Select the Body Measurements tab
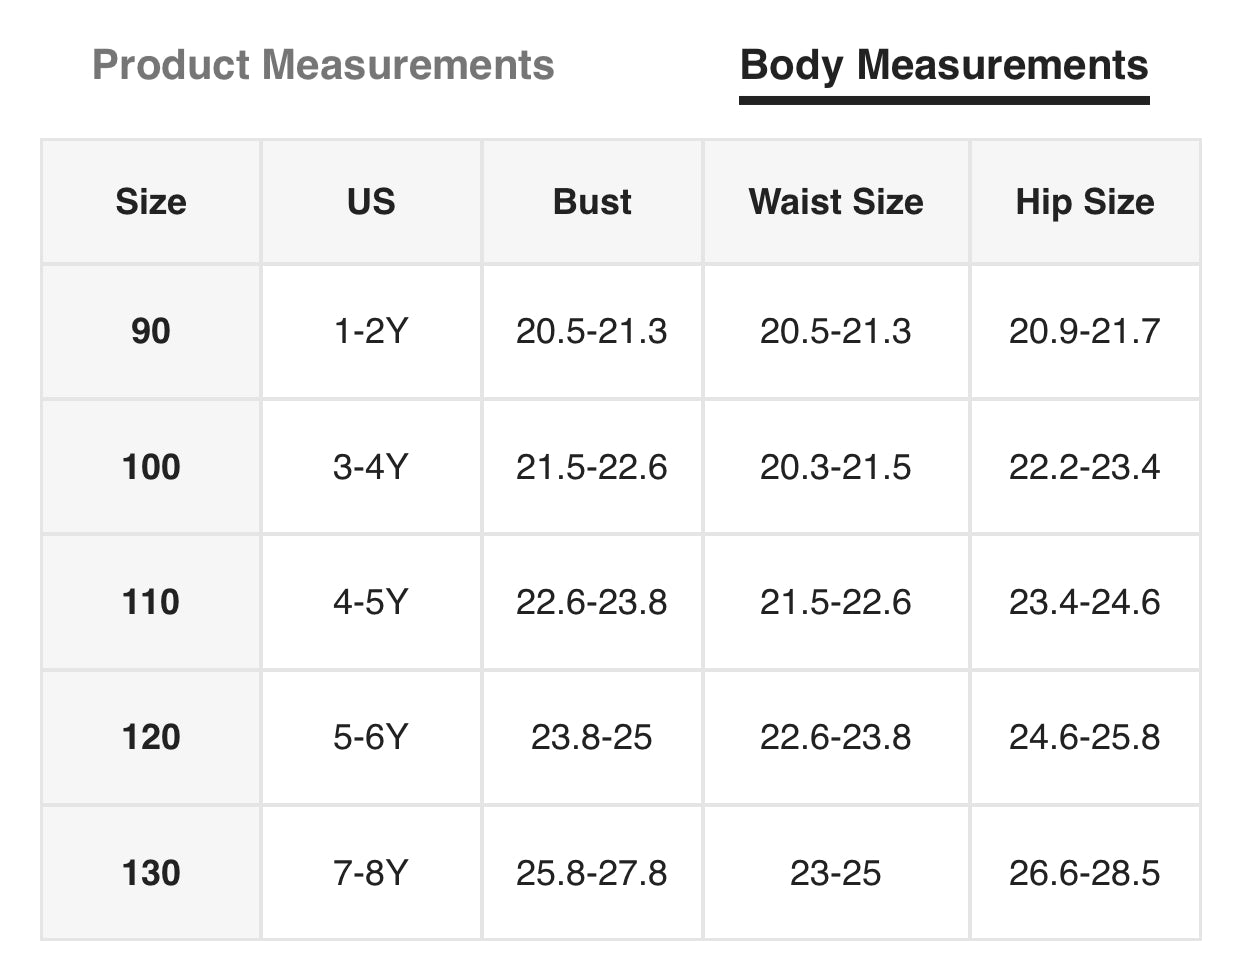The height and width of the screenshot is (961, 1242). pyautogui.click(x=943, y=66)
